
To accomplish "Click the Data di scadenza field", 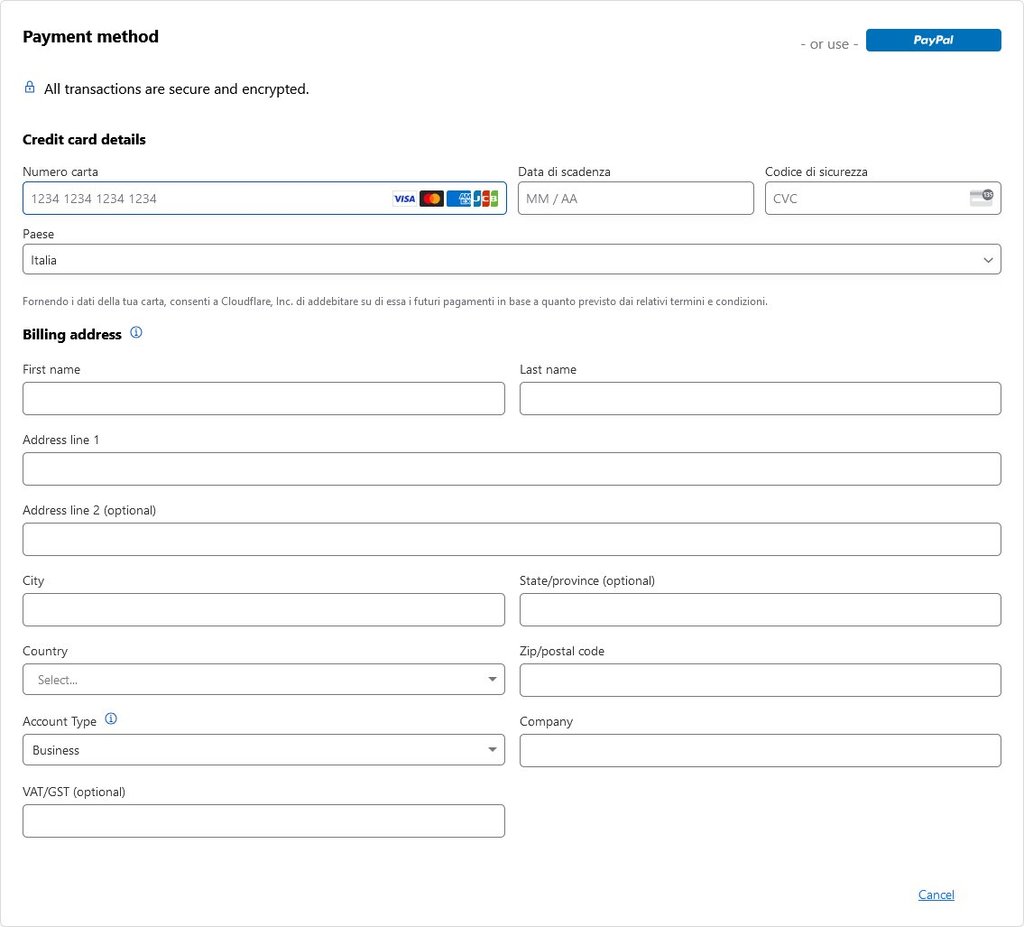I will (x=635, y=198).
